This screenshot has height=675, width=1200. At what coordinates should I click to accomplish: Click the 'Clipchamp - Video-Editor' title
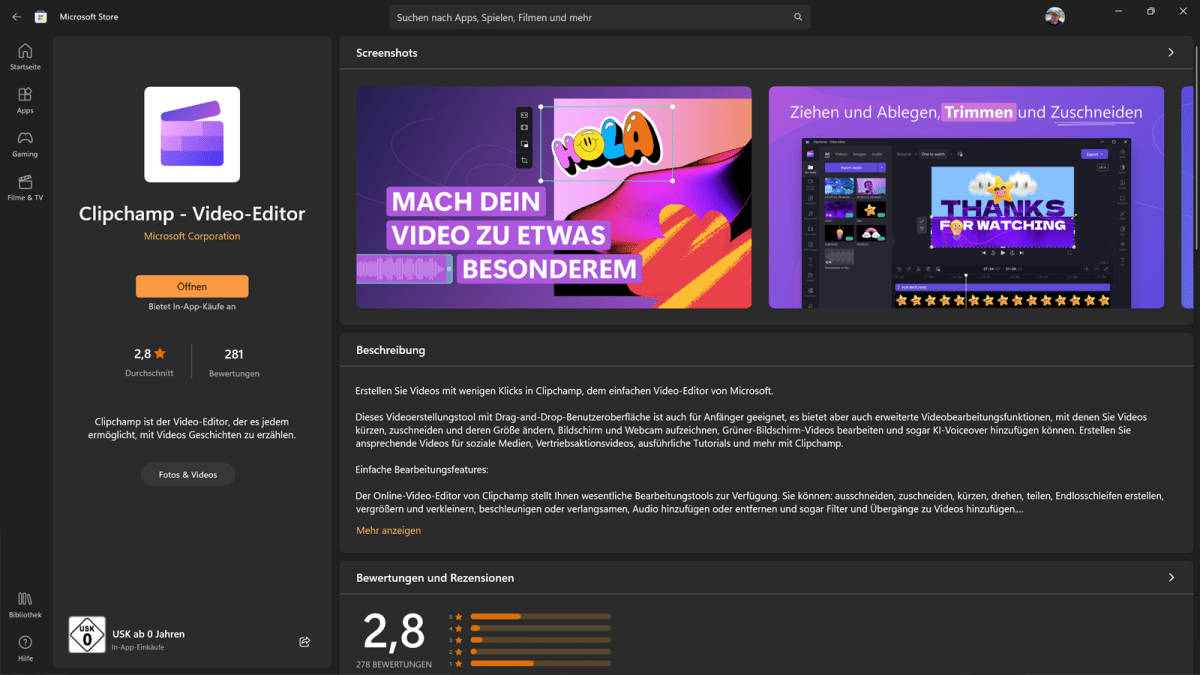pyautogui.click(x=192, y=214)
